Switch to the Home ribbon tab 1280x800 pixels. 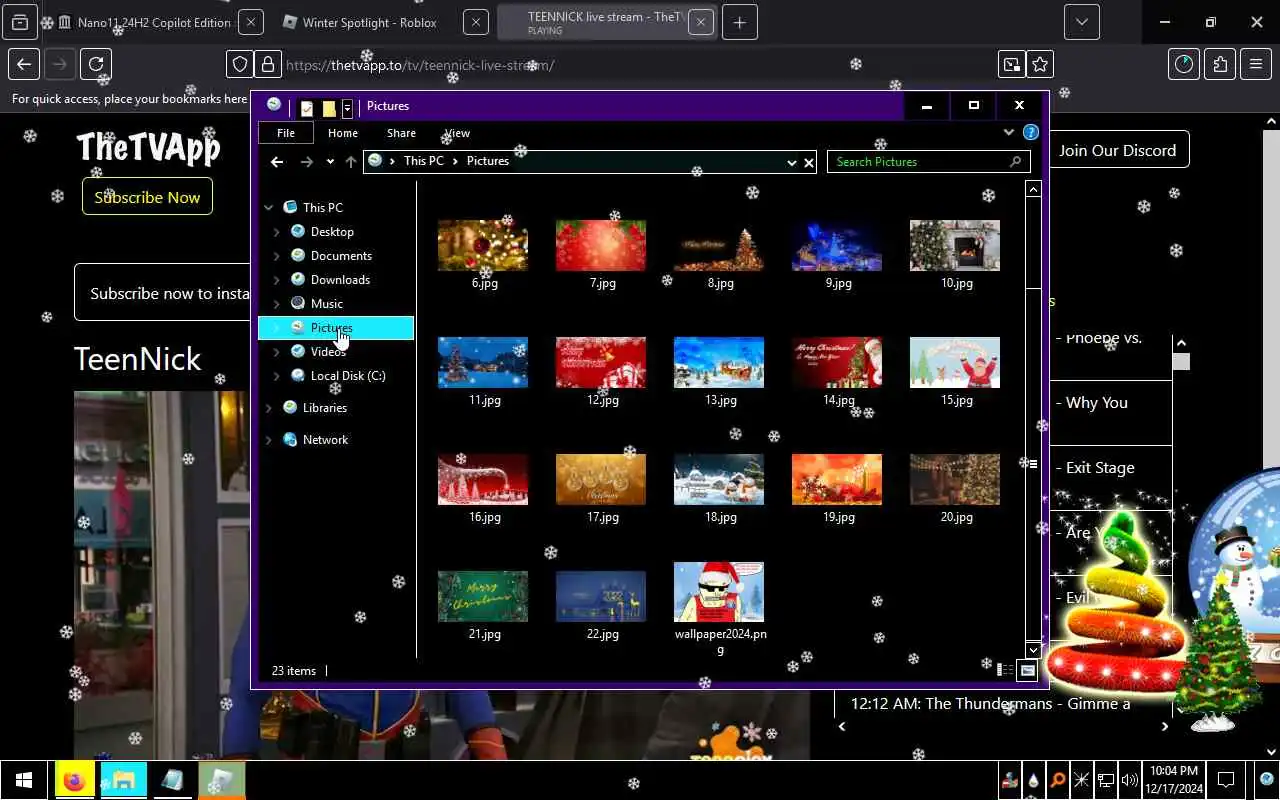click(x=343, y=133)
